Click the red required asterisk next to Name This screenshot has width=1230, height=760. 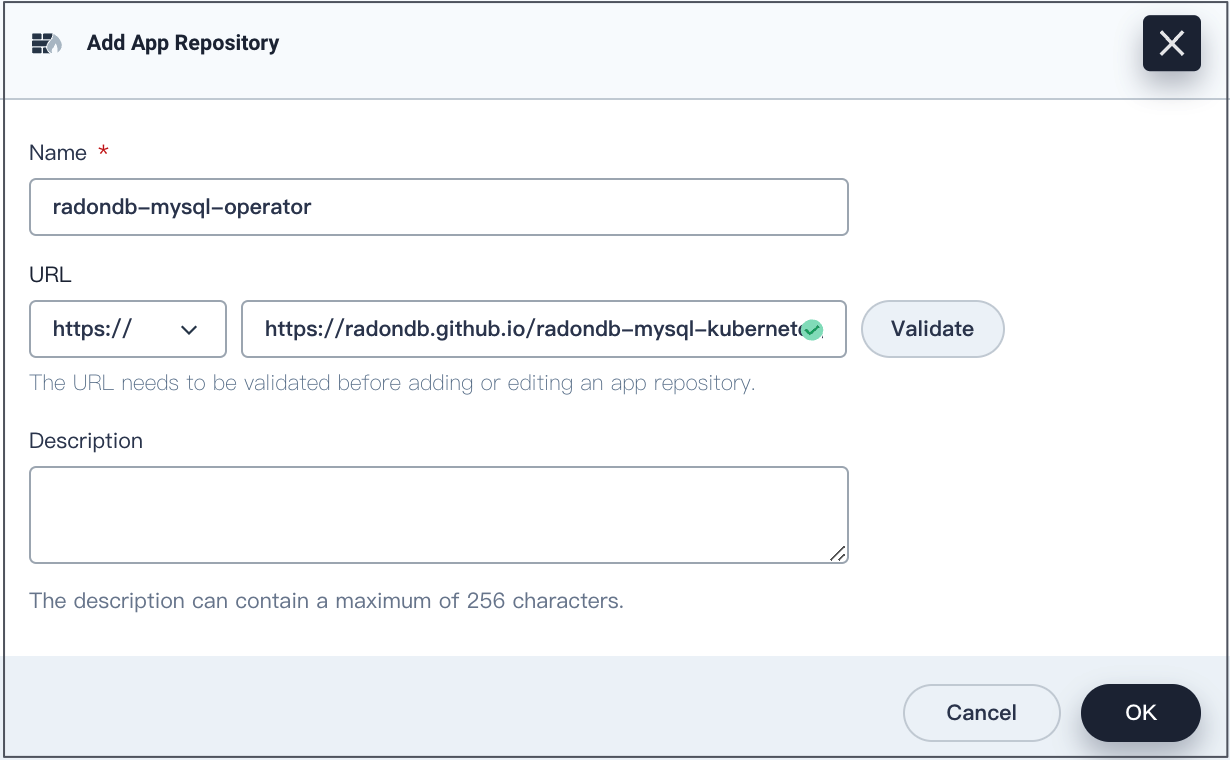pyautogui.click(x=103, y=152)
